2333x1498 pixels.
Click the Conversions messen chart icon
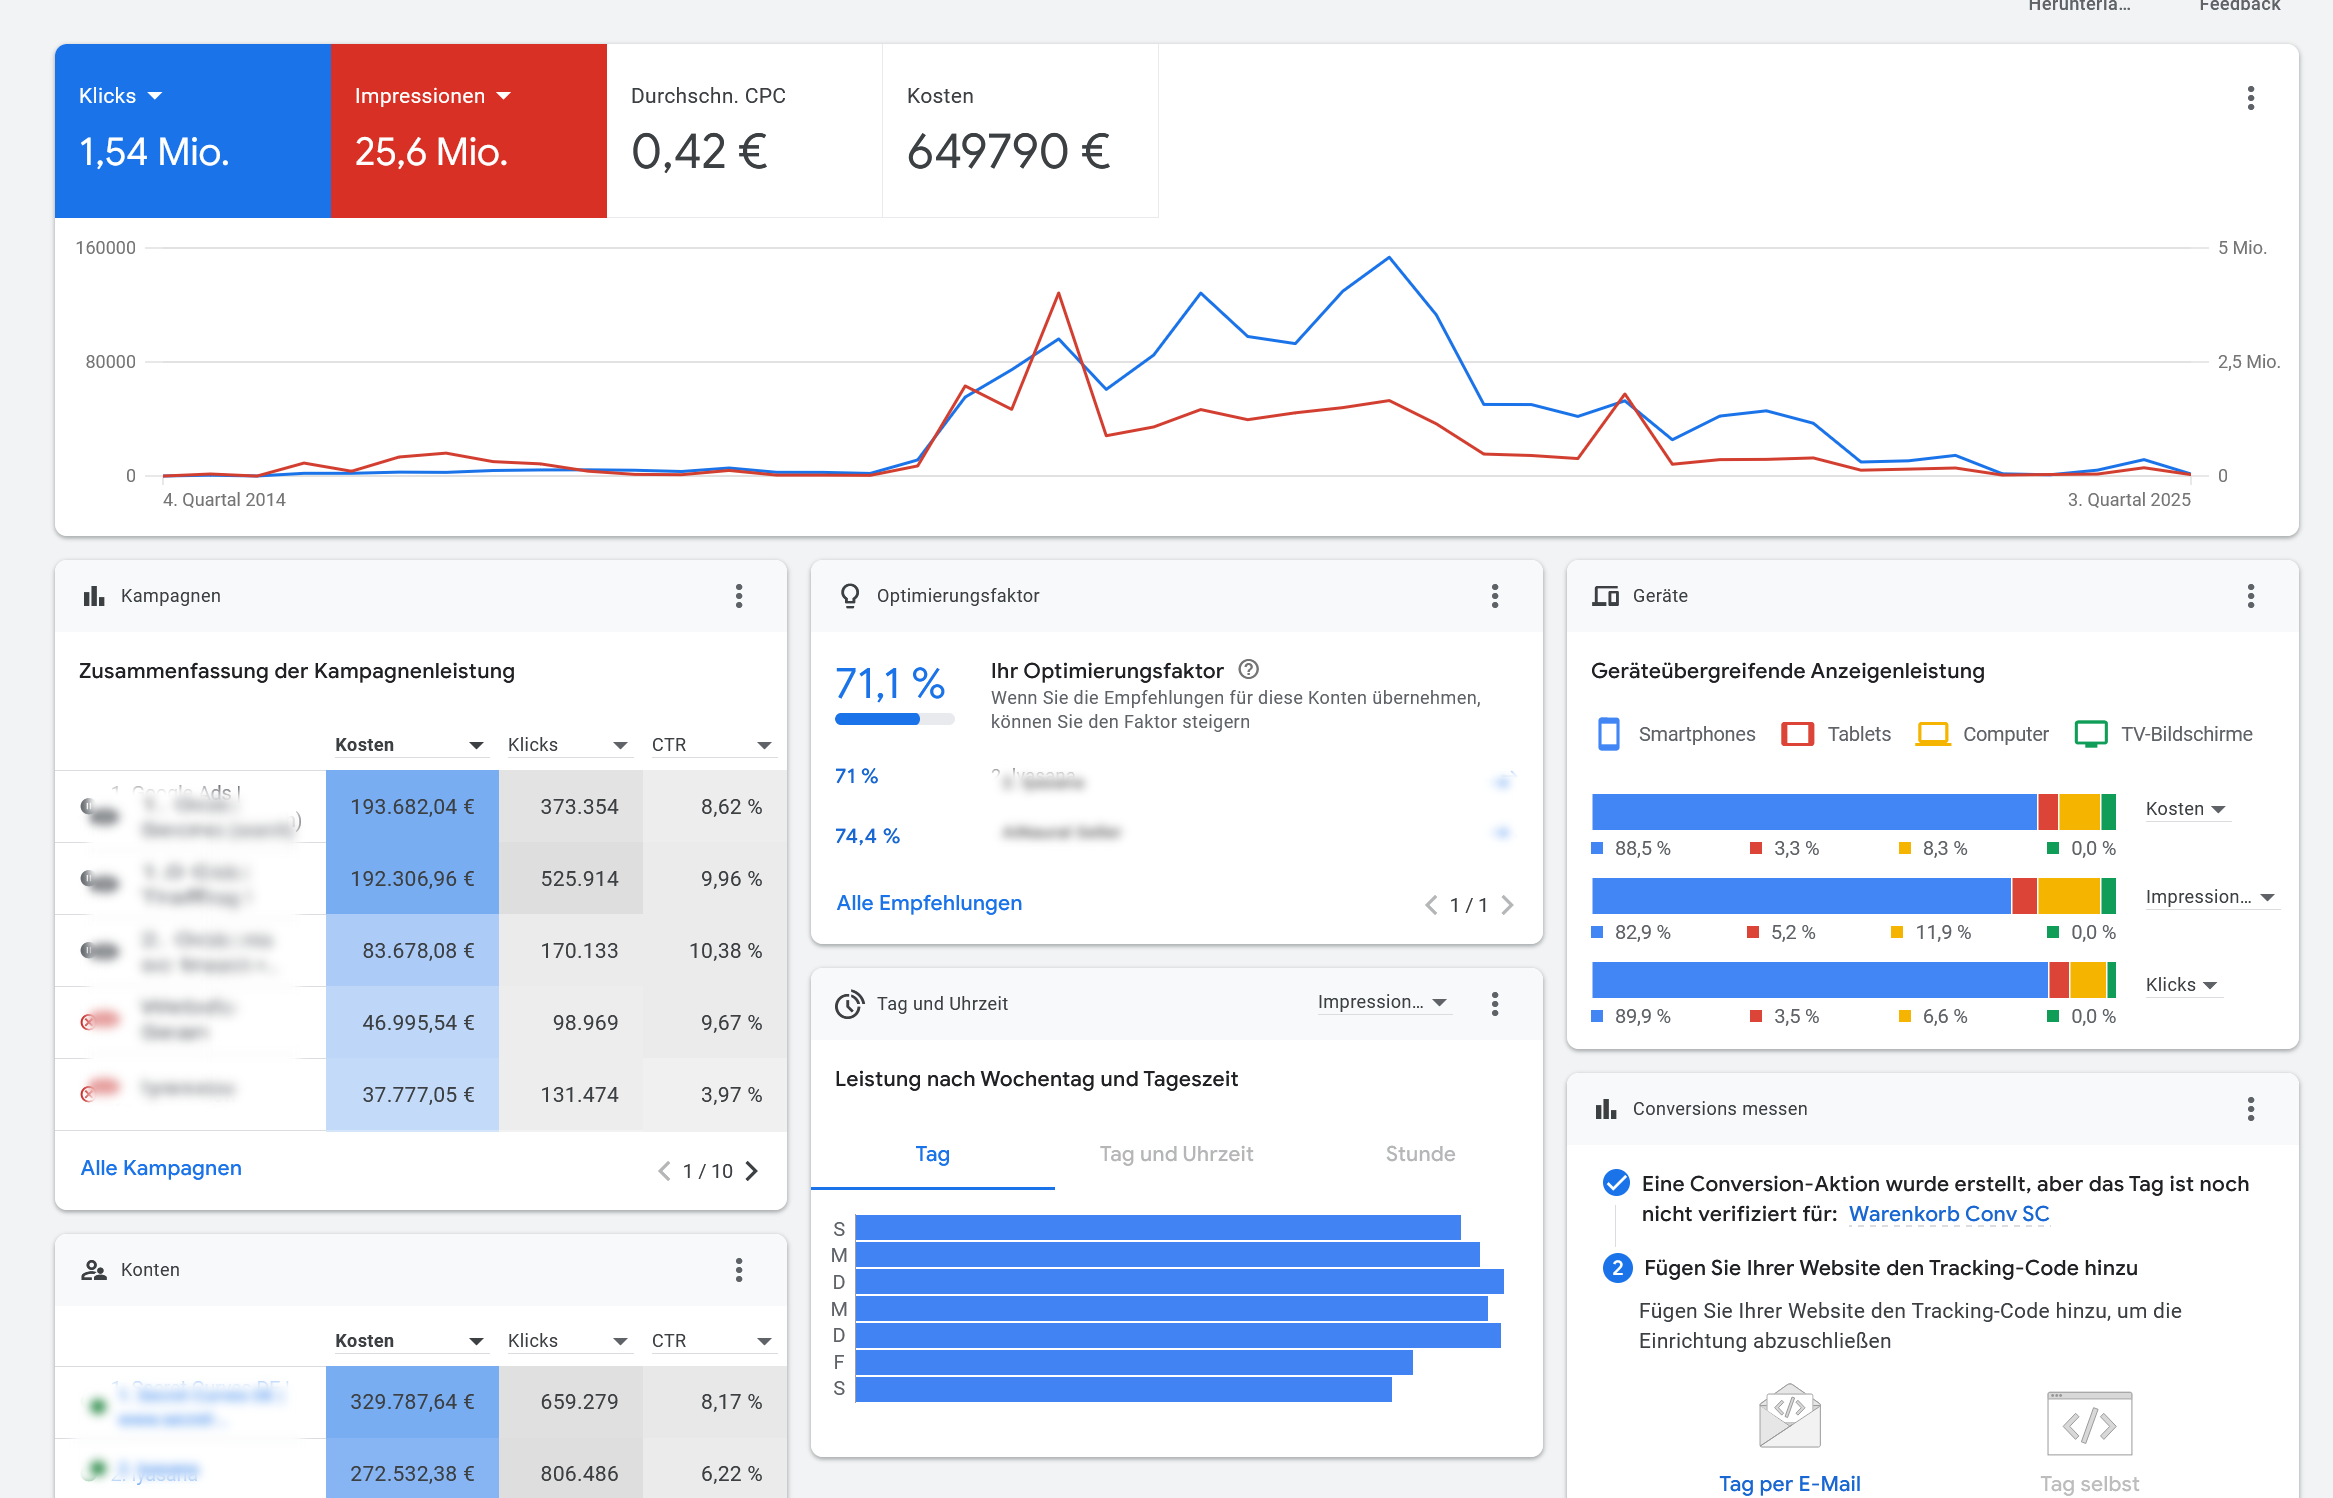tap(1606, 1108)
